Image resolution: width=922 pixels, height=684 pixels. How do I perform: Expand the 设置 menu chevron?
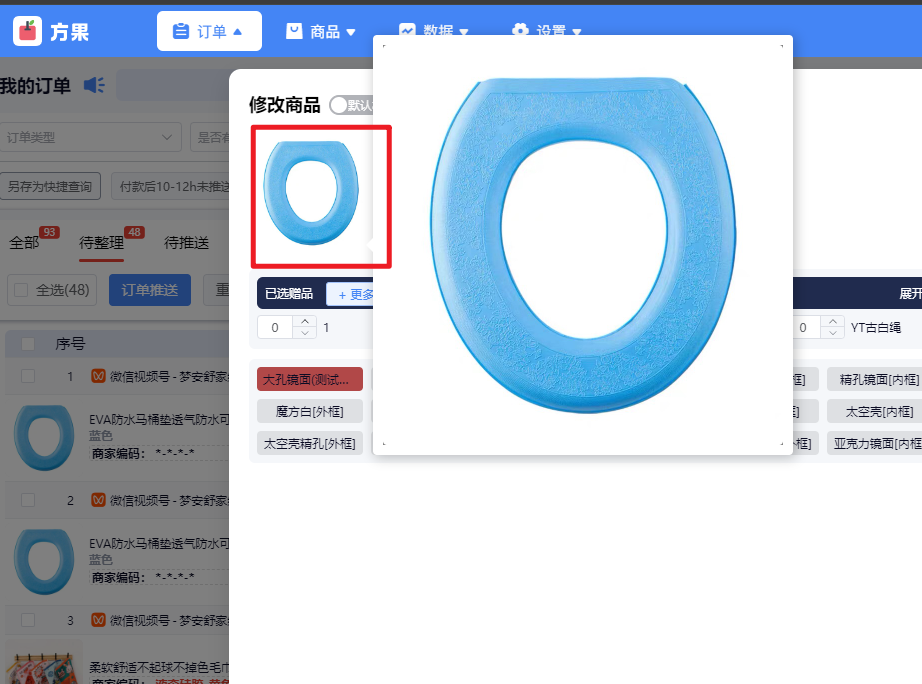click(574, 31)
